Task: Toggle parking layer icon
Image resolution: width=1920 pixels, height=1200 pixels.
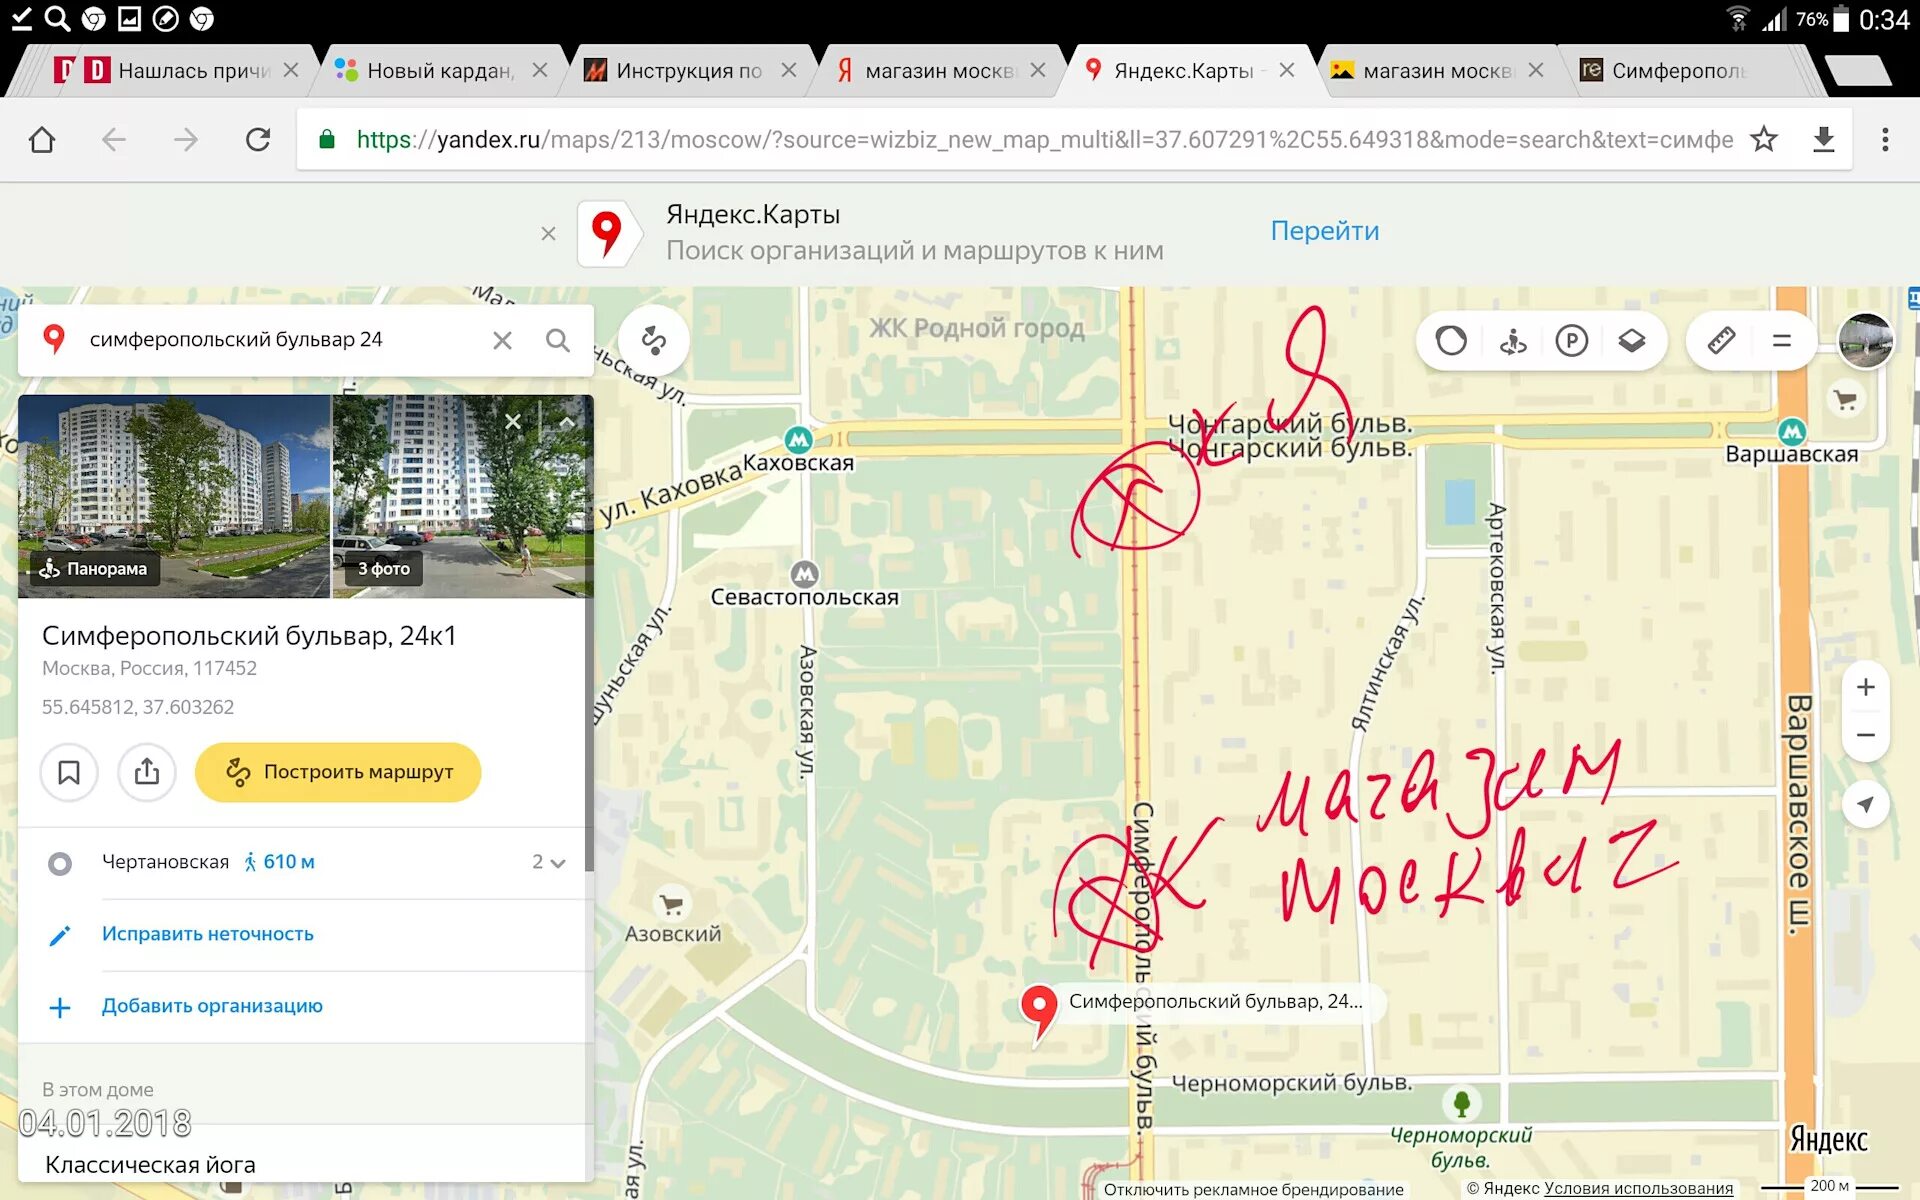Action: pyautogui.click(x=1572, y=341)
